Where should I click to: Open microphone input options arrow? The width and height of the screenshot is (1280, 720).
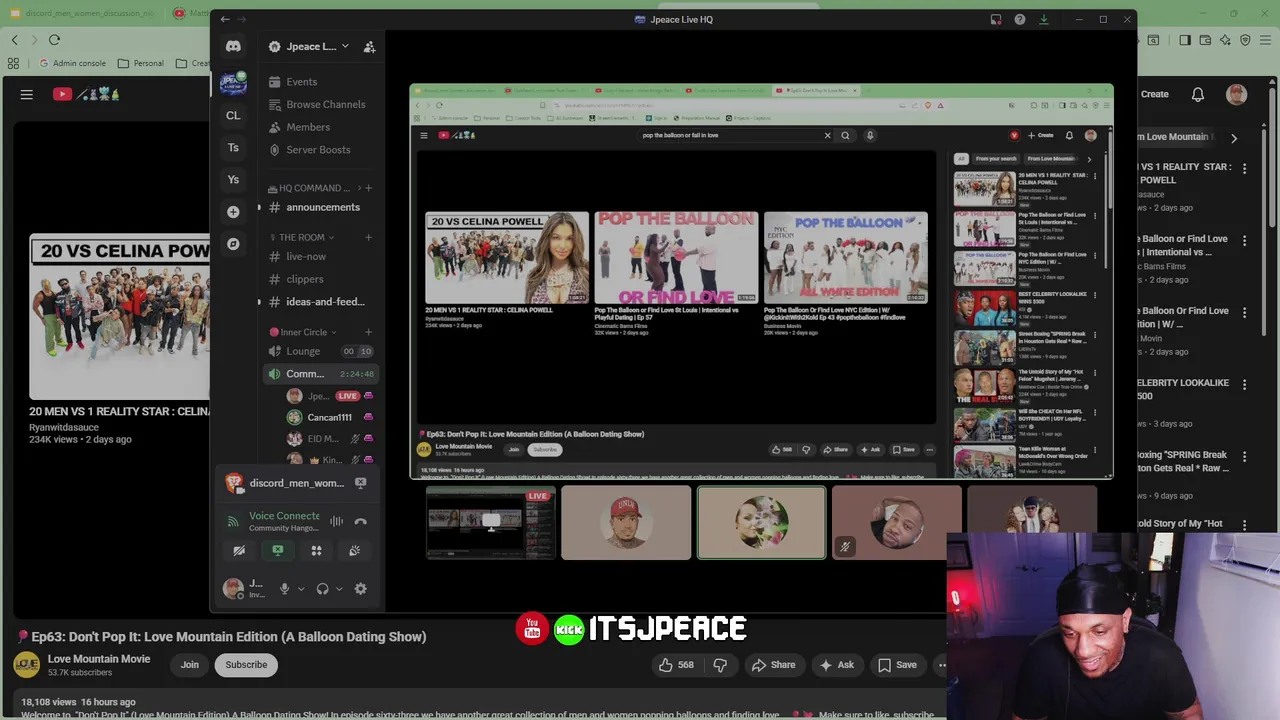click(x=301, y=589)
